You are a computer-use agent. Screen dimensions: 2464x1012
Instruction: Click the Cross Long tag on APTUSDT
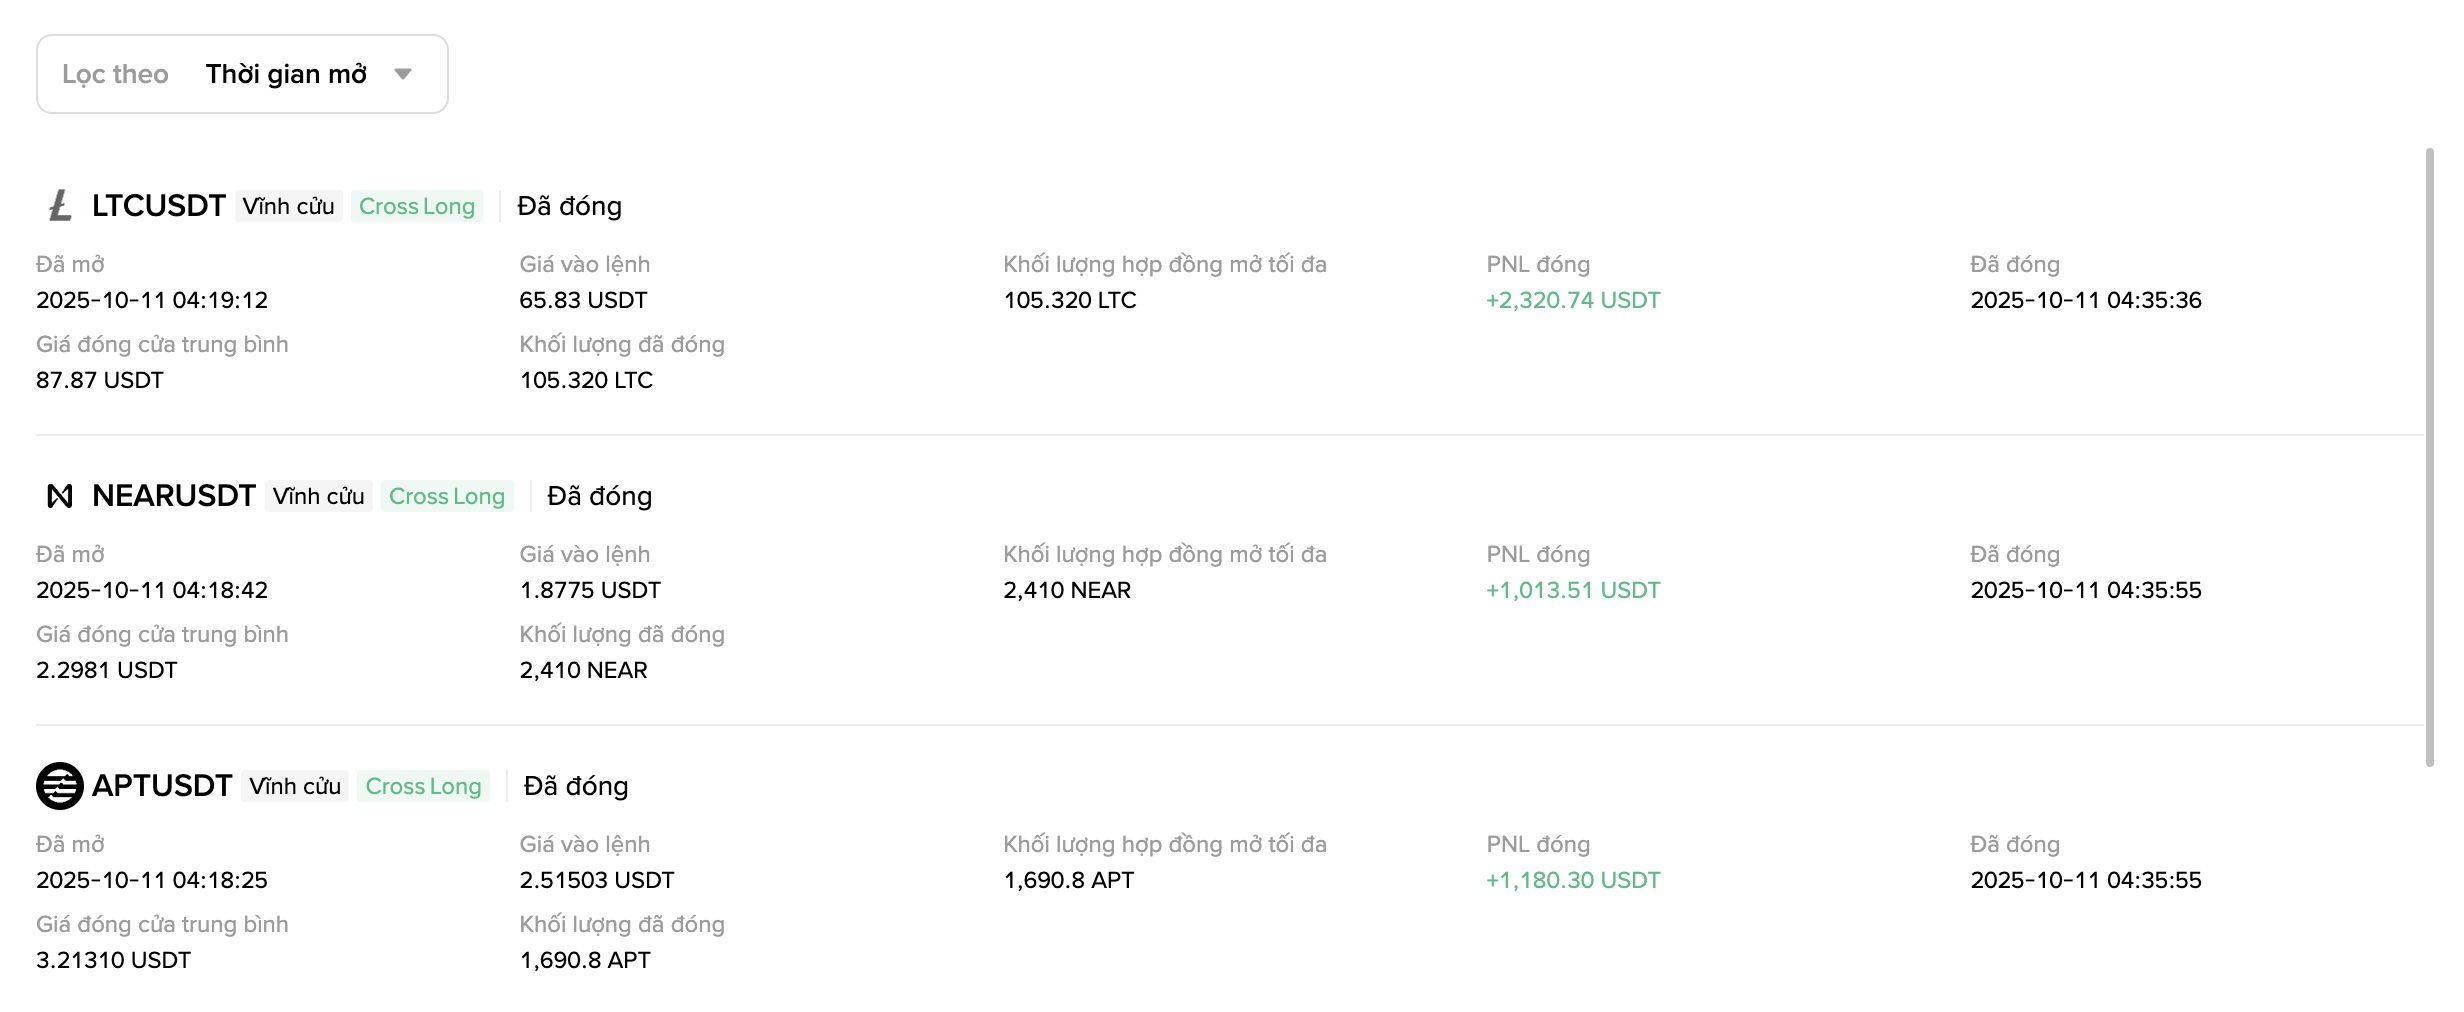click(423, 786)
